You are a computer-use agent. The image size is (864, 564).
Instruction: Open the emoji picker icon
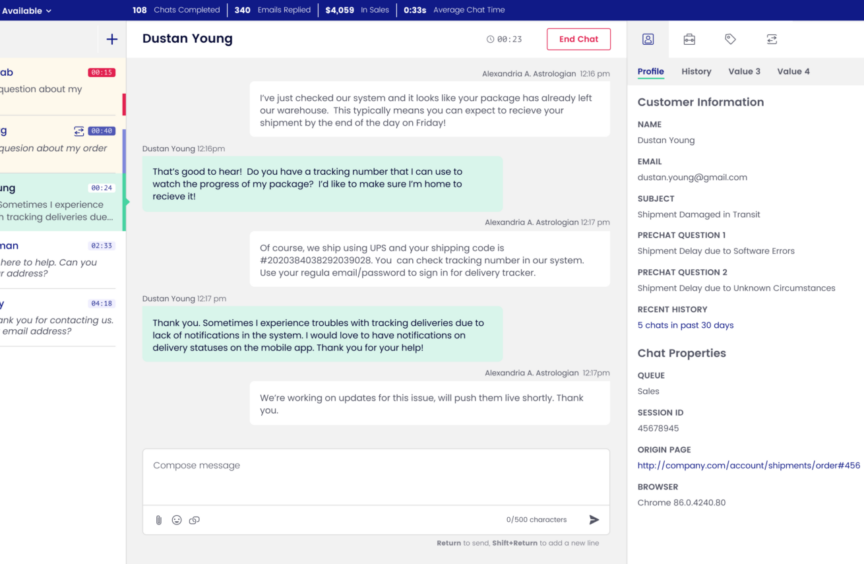(177, 520)
